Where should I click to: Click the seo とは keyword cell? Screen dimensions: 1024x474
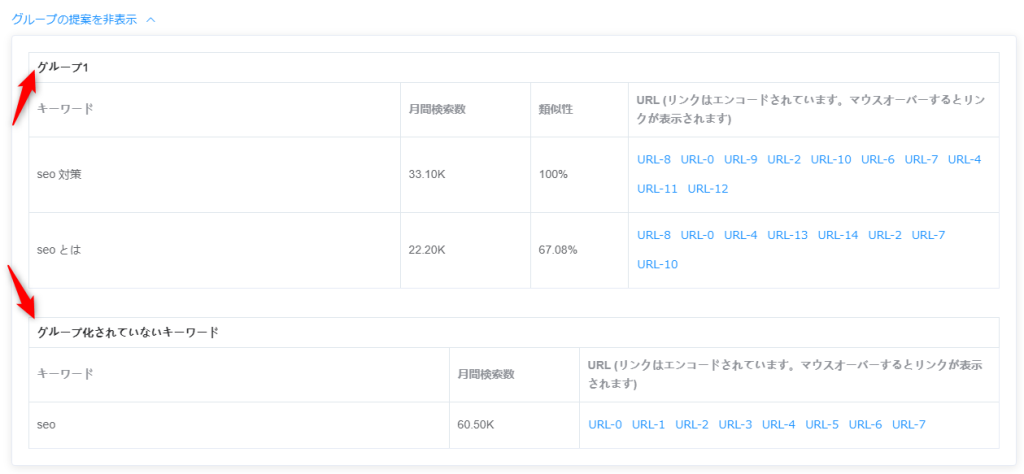click(215, 251)
